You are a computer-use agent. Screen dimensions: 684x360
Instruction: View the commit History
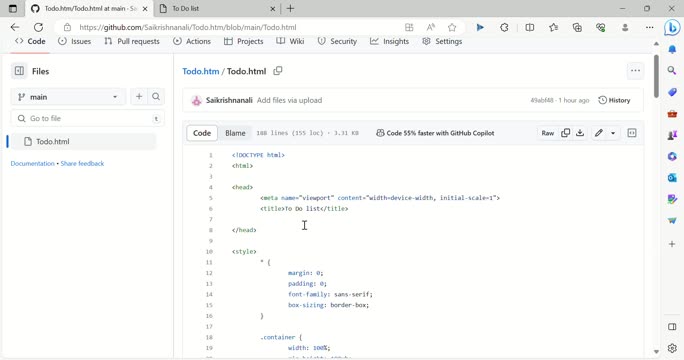coord(614,100)
